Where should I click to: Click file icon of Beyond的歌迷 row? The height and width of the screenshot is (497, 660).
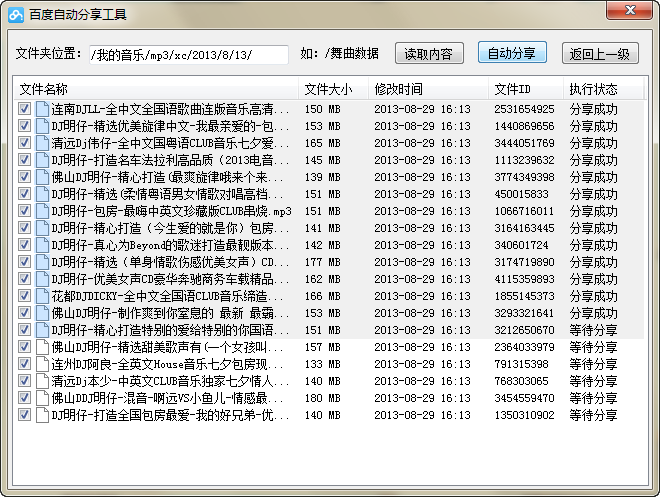pyautogui.click(x=42, y=245)
